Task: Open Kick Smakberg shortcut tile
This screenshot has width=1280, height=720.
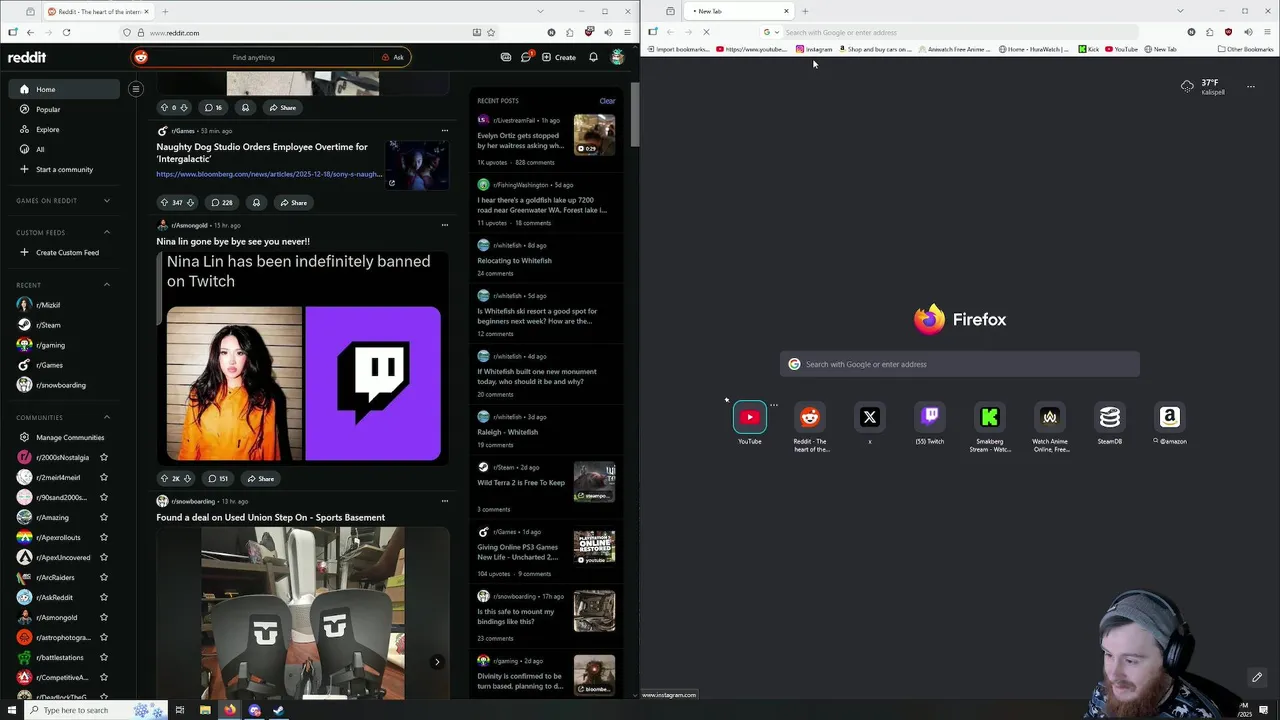Action: (x=990, y=417)
